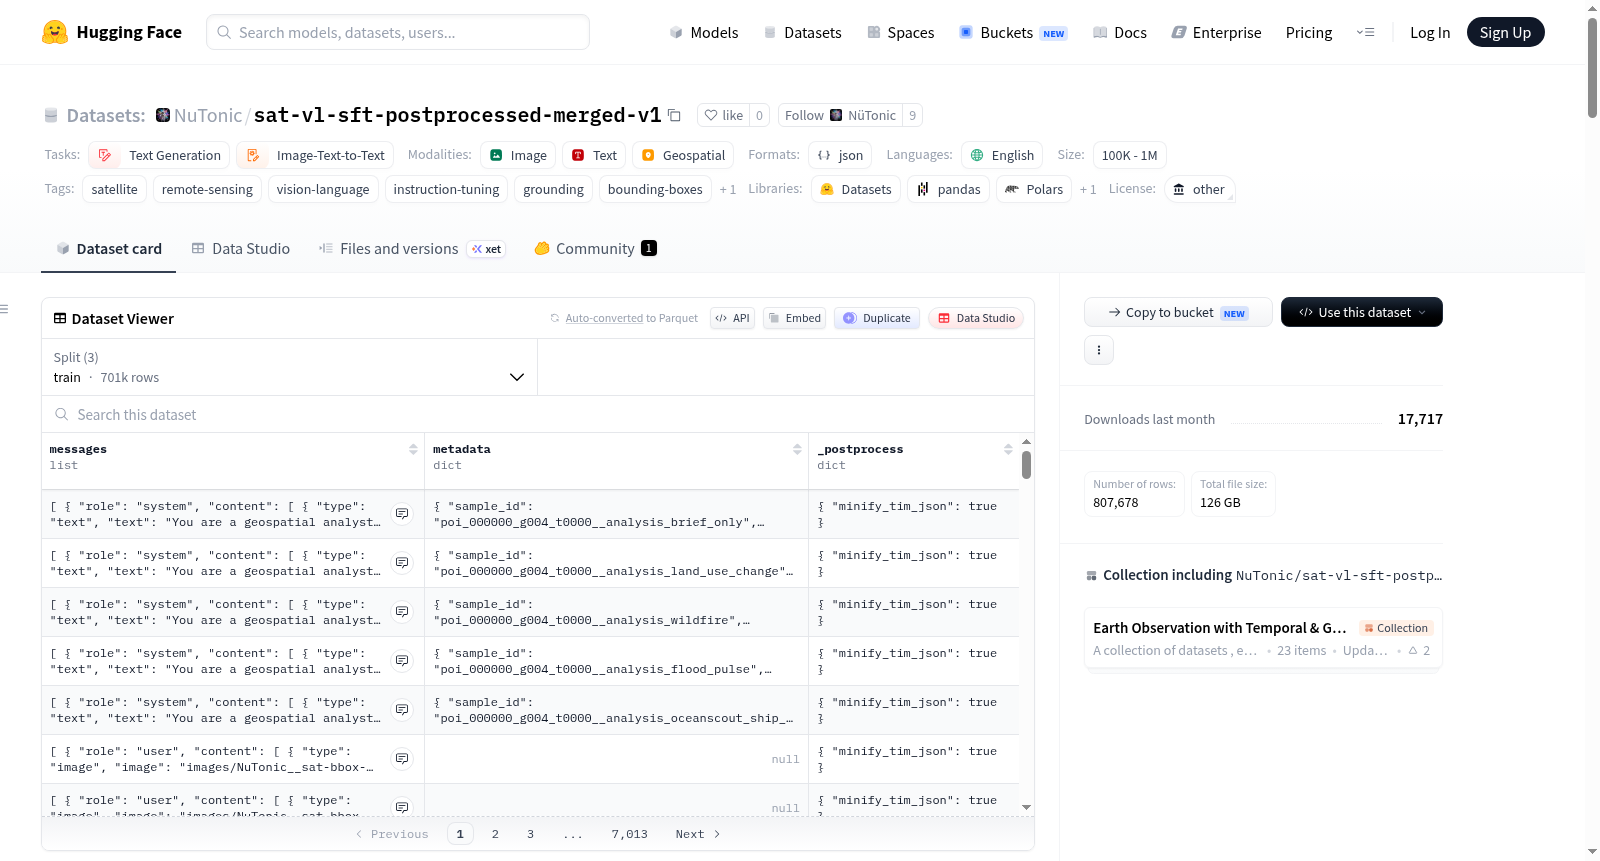Click the Embed button
This screenshot has width=1600, height=861.
[794, 318]
